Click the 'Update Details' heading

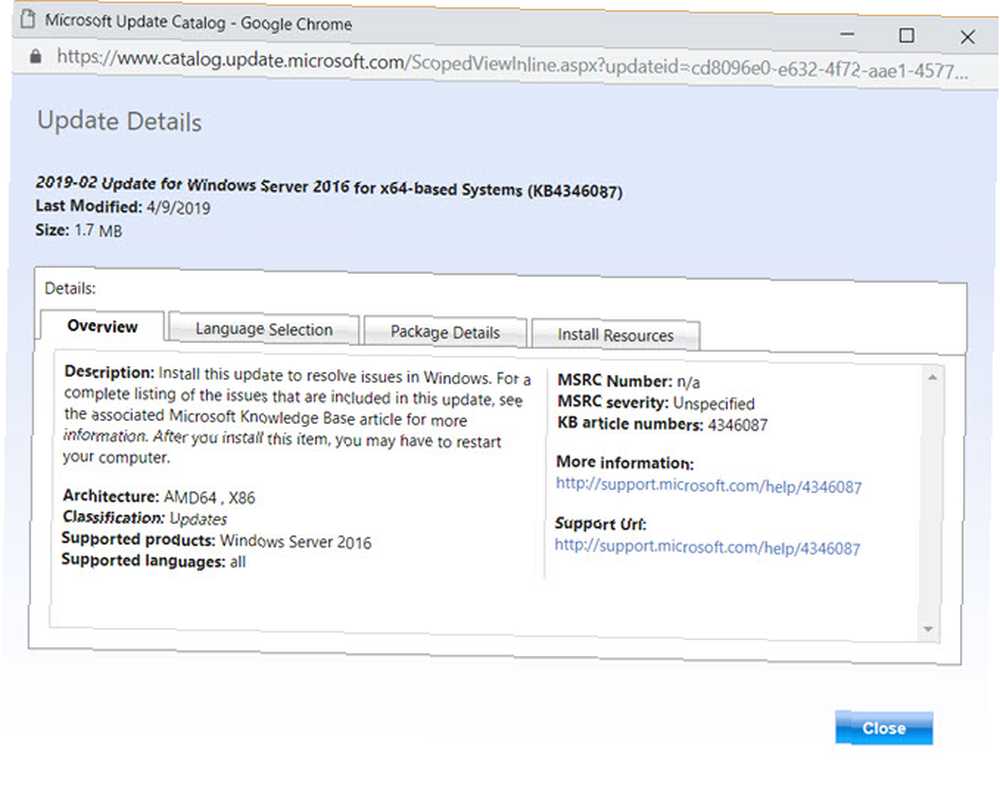click(x=119, y=121)
